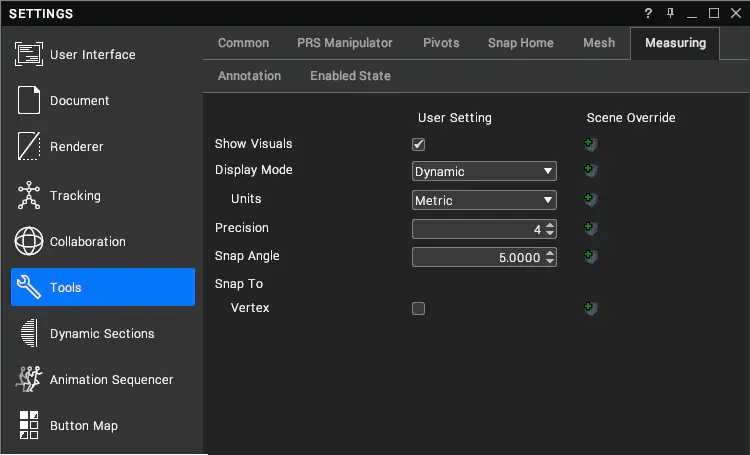The image size is (750, 455).
Task: Click the User Interface label
Action: [92, 55]
